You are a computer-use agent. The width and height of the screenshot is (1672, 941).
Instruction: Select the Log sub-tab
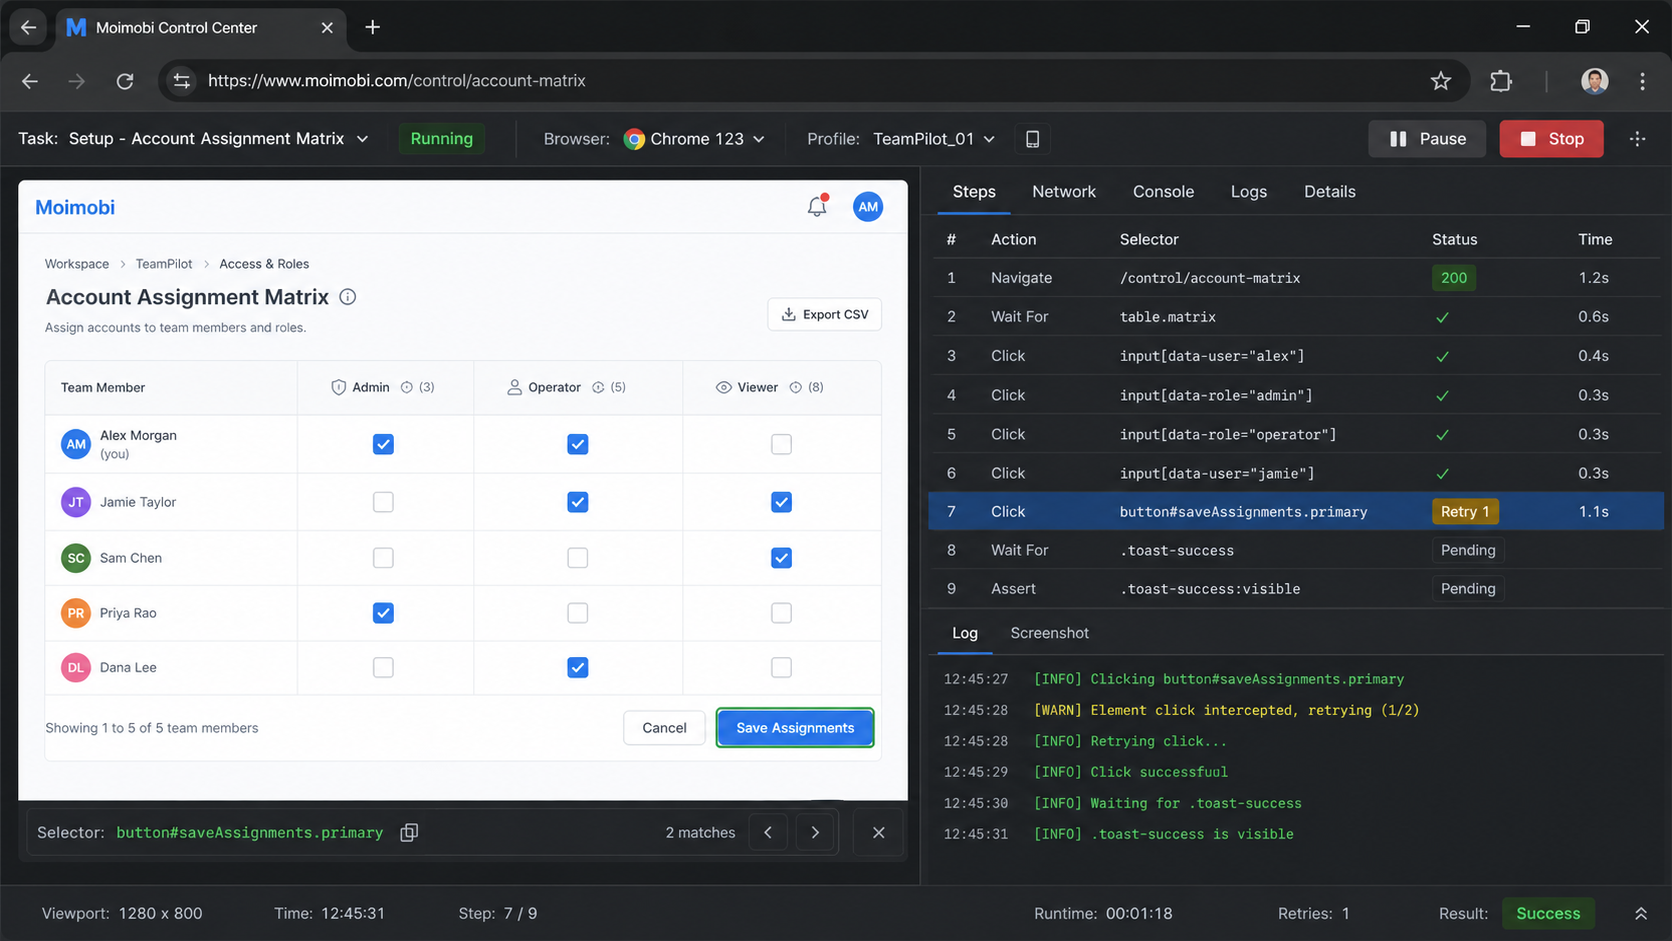[965, 633]
